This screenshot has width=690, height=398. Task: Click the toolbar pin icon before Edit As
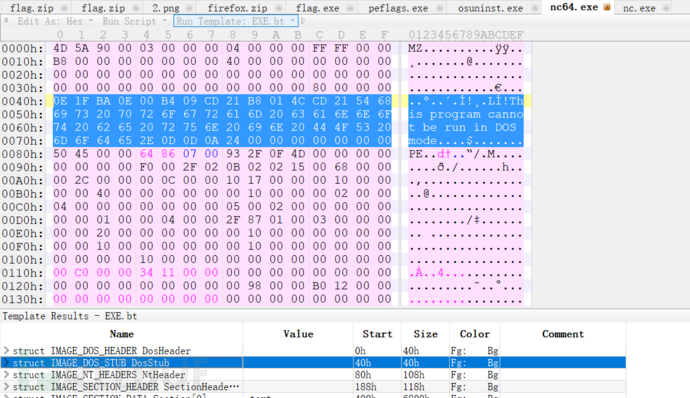click(6, 21)
